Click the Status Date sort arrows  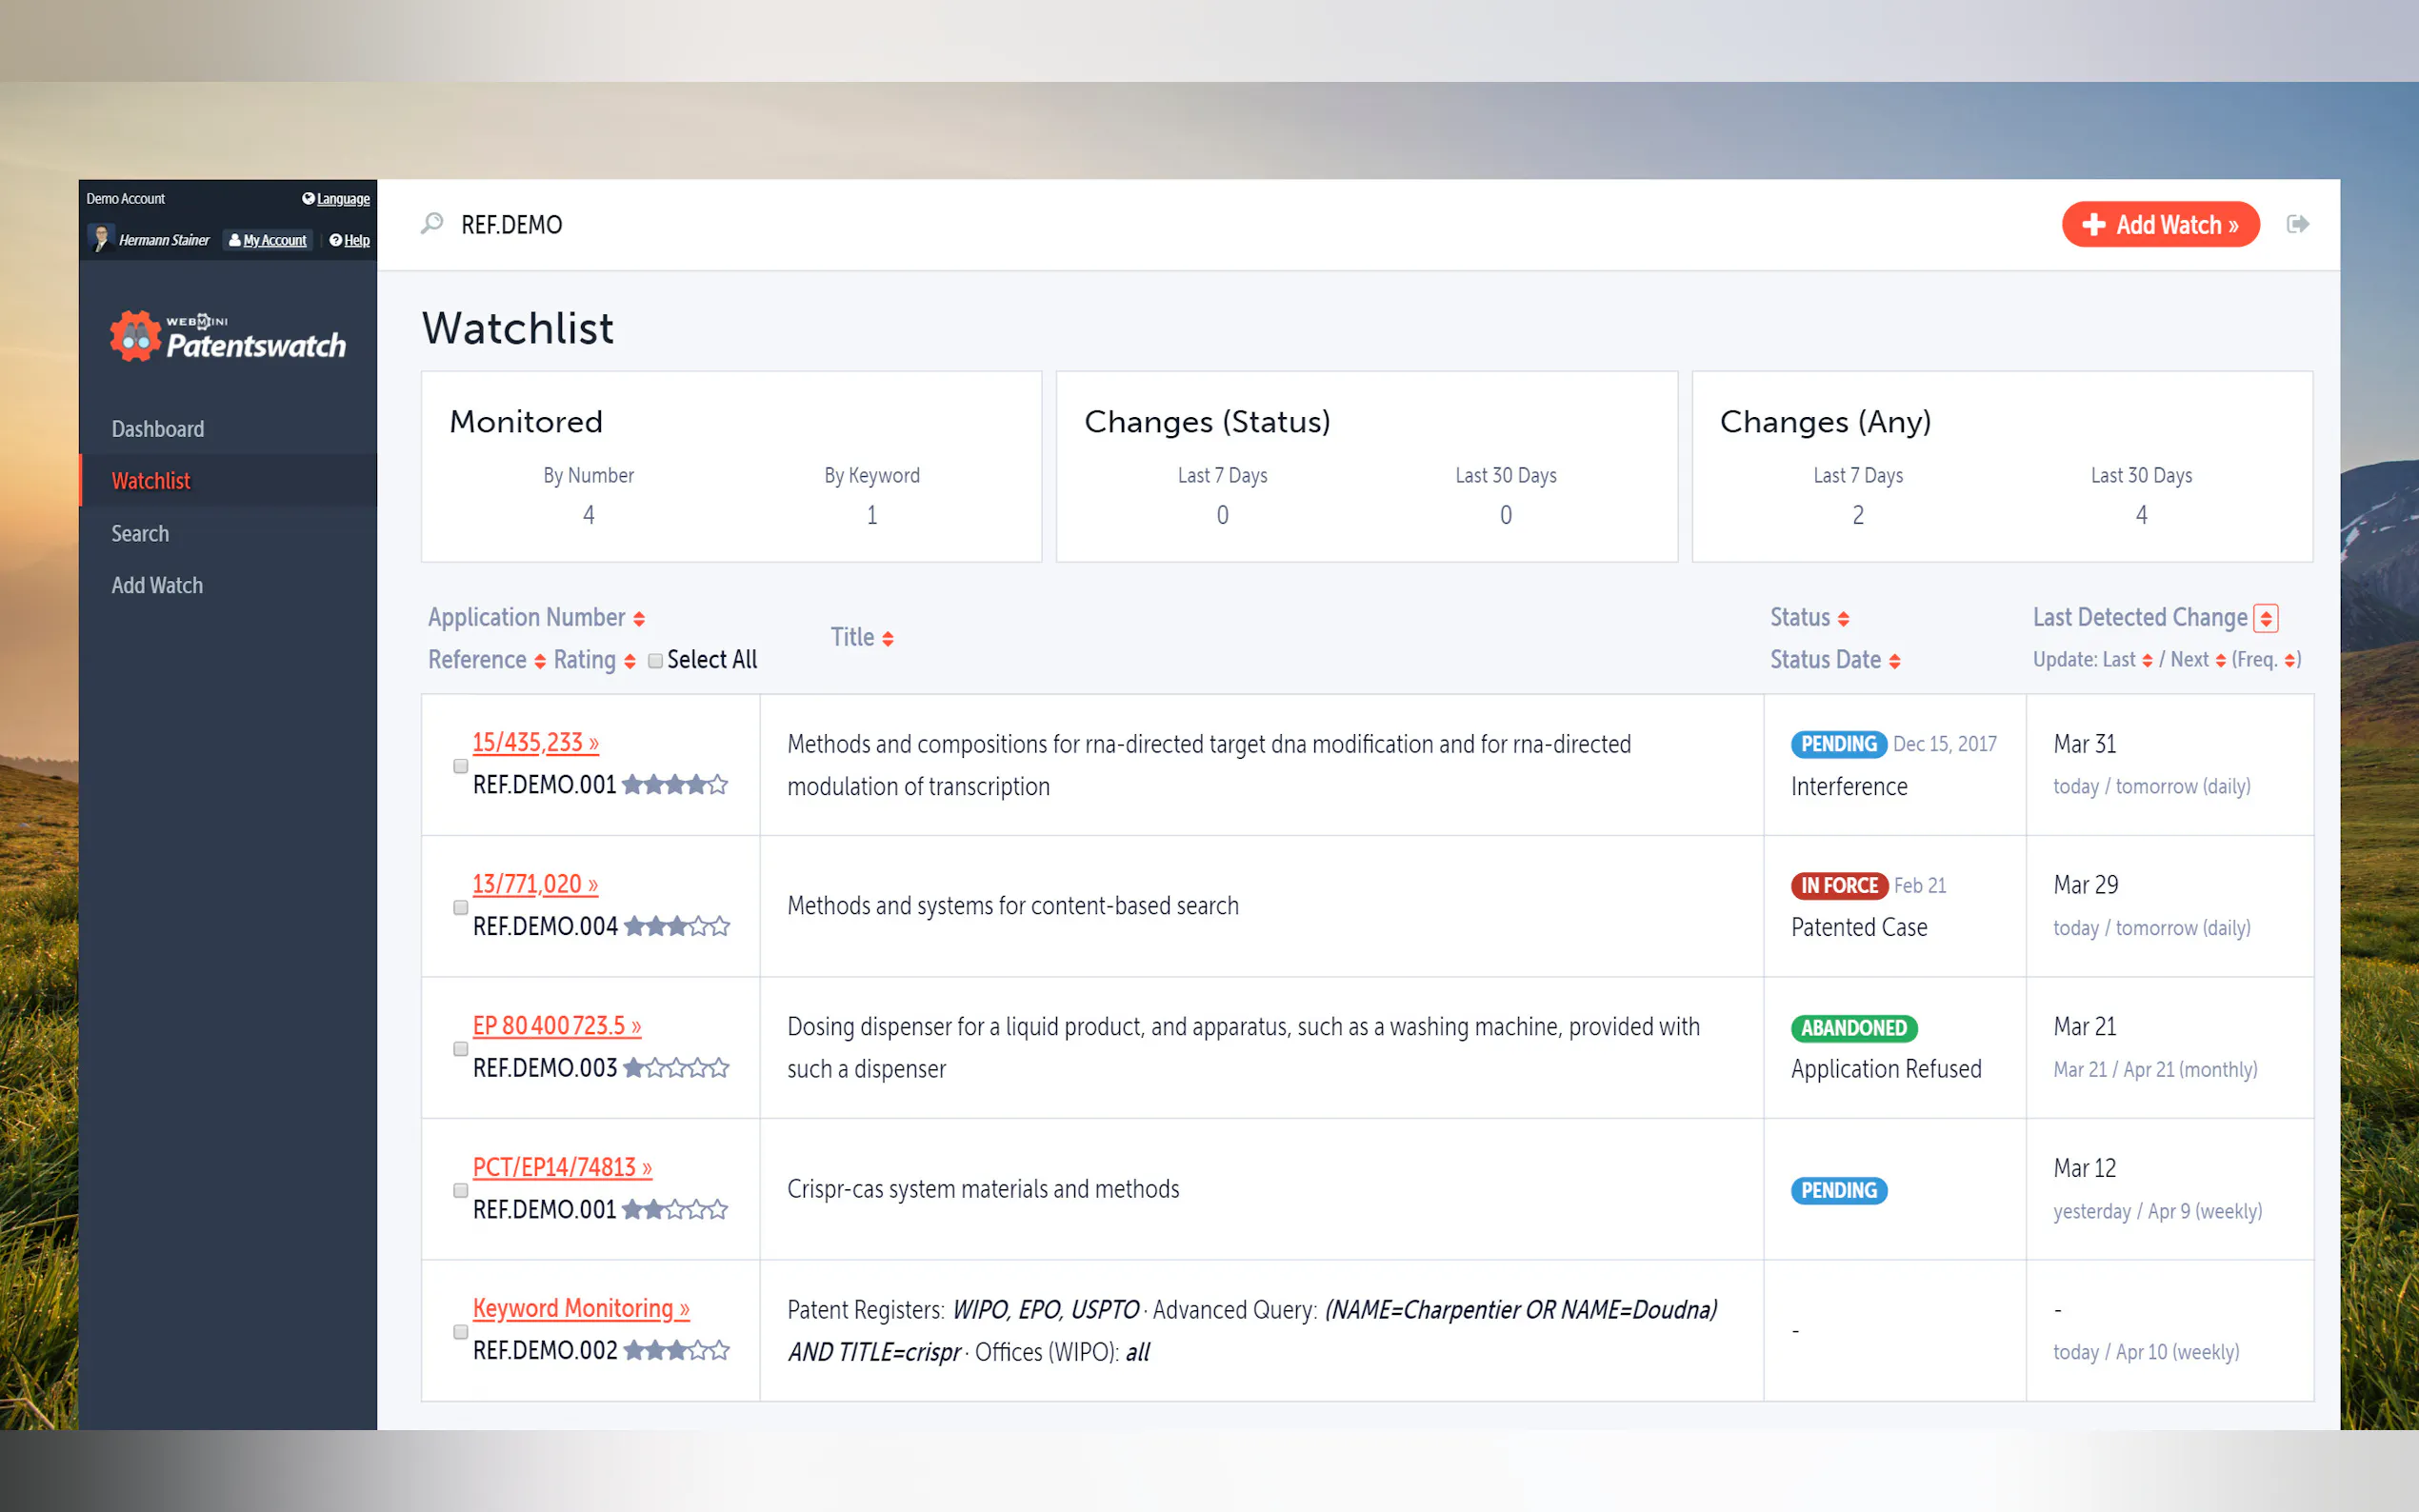[x=1894, y=661]
